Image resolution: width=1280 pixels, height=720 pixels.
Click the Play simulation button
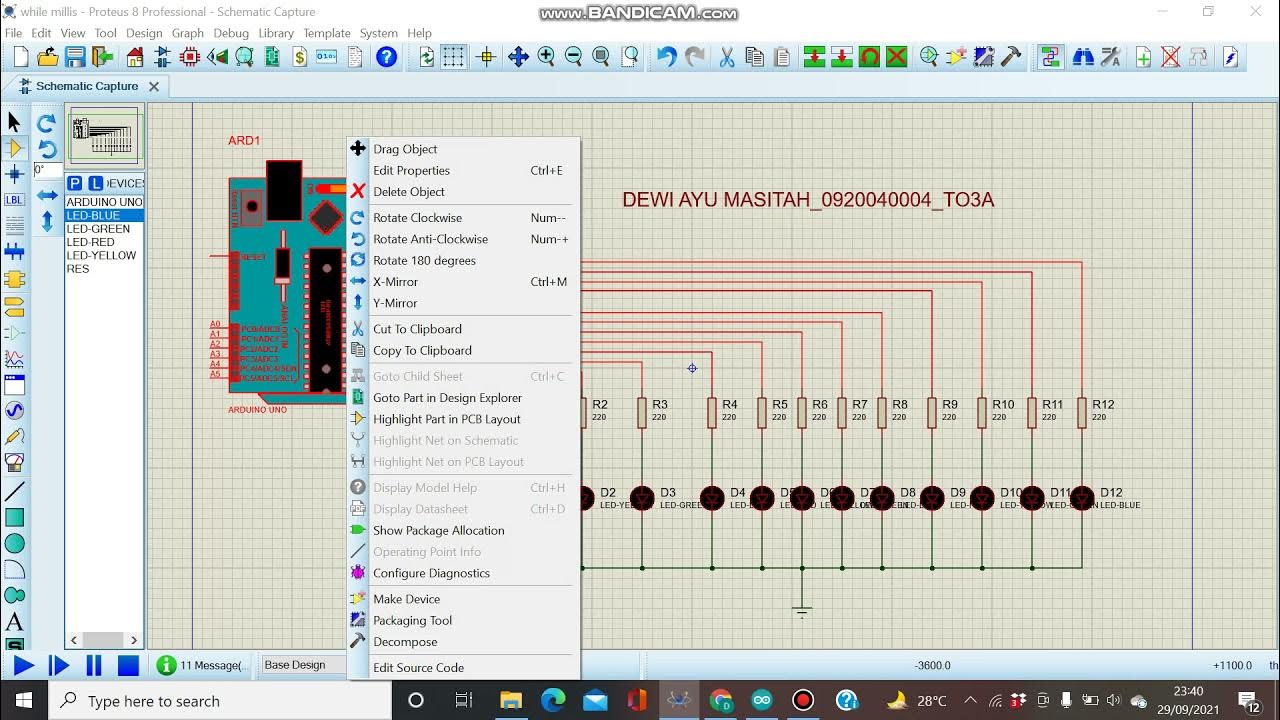[x=24, y=665]
